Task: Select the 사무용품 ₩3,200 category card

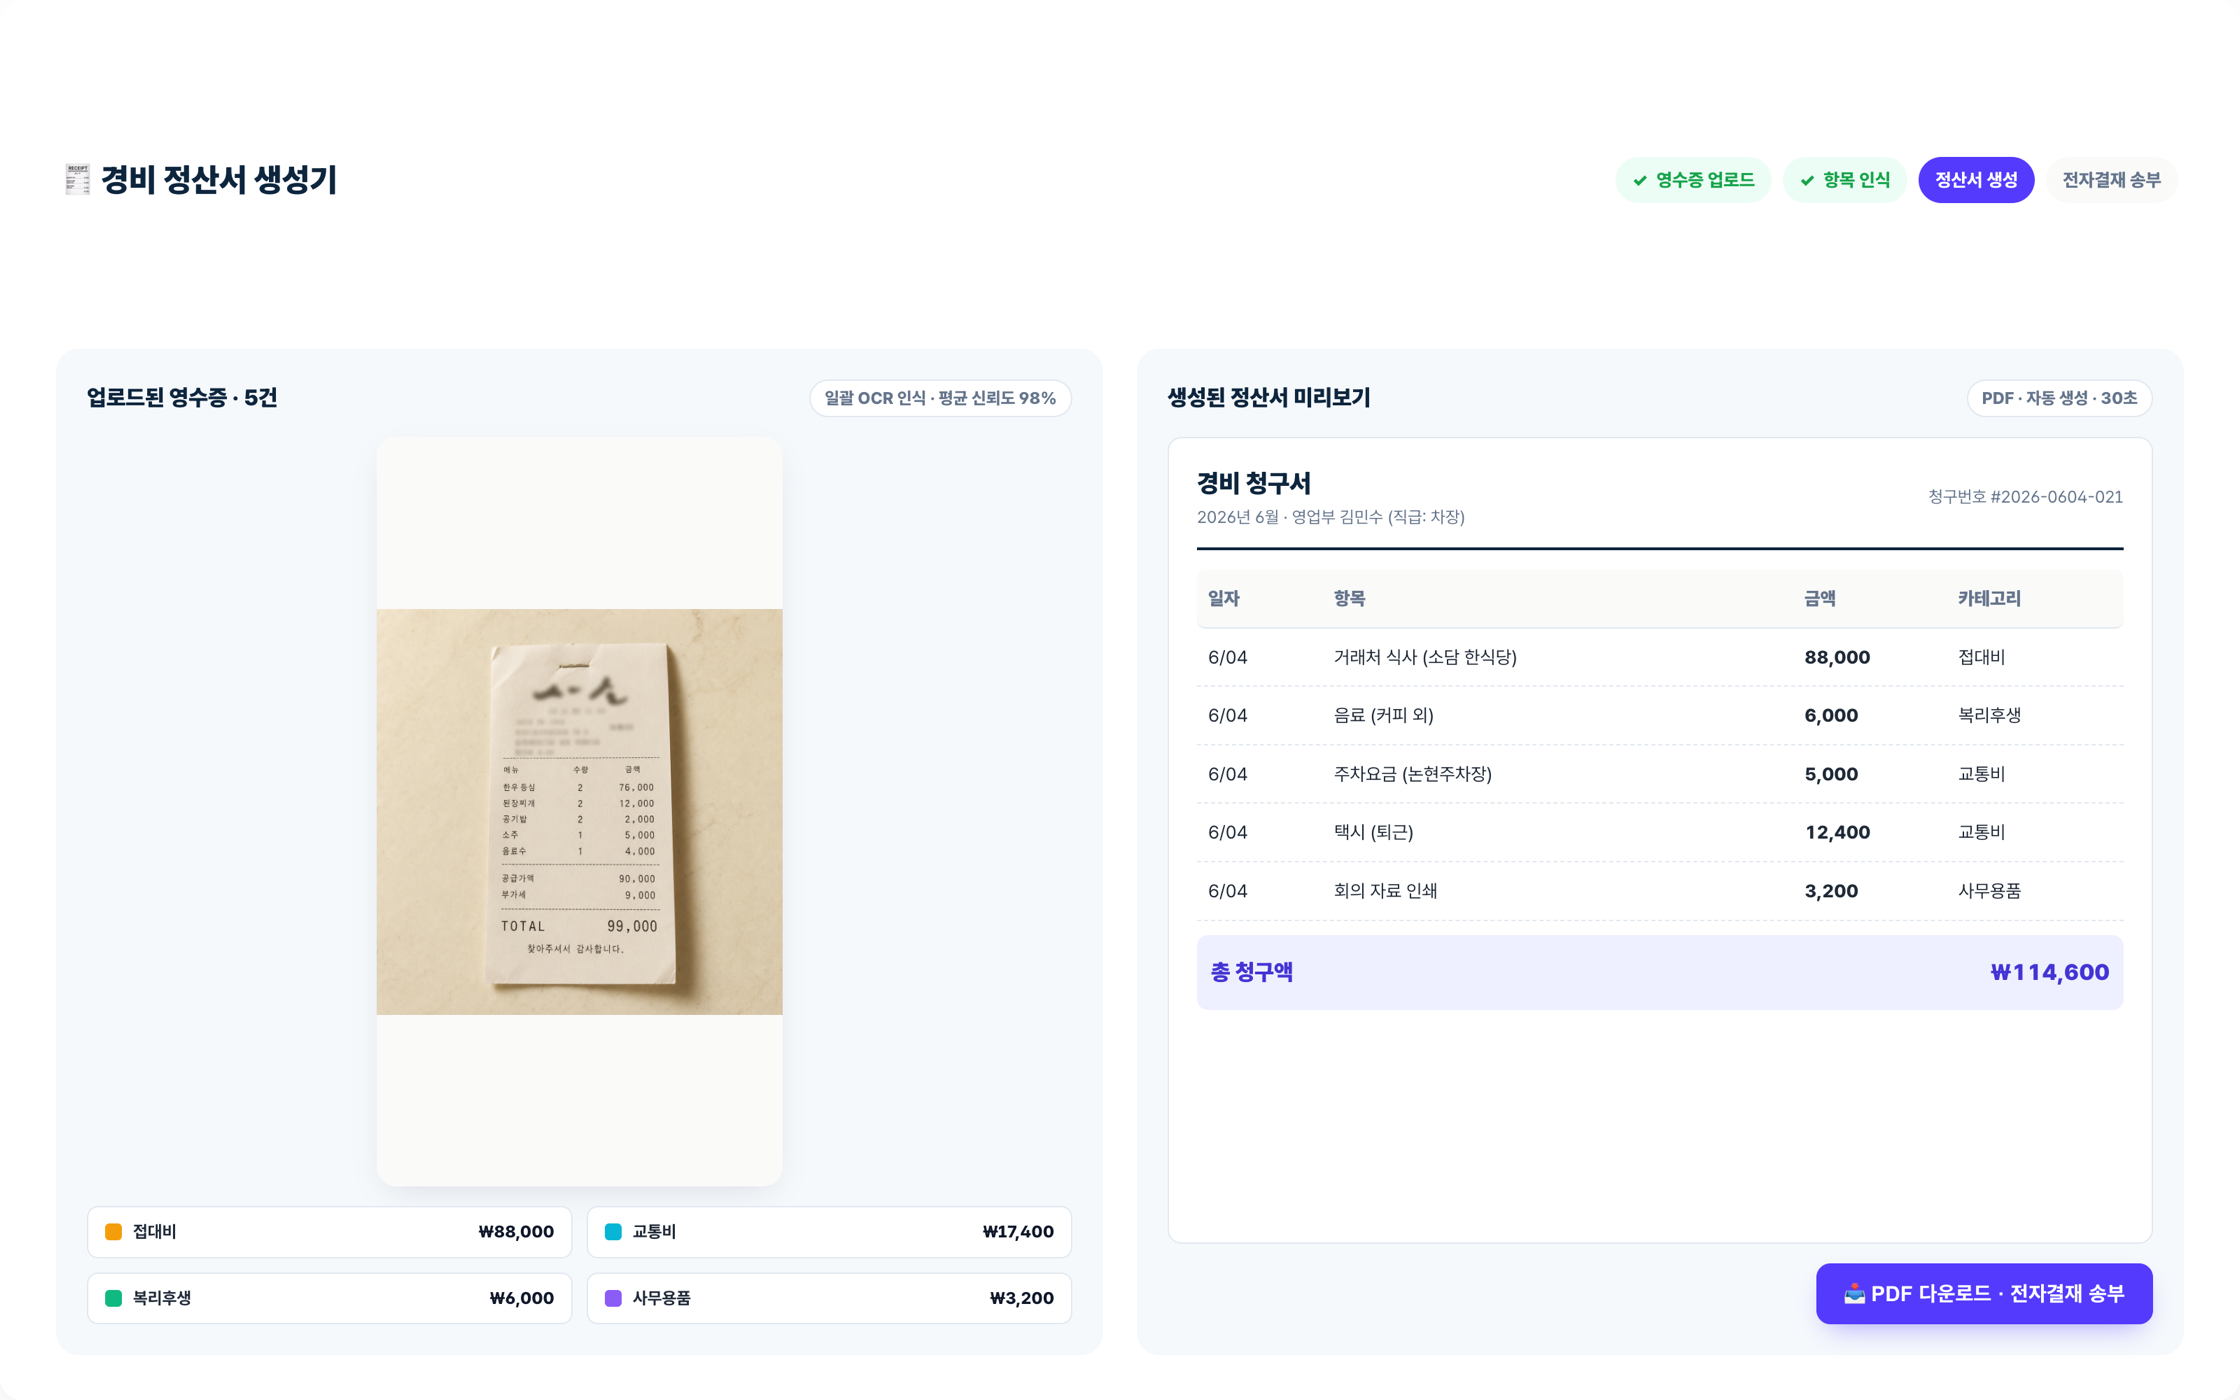Action: coord(829,1298)
